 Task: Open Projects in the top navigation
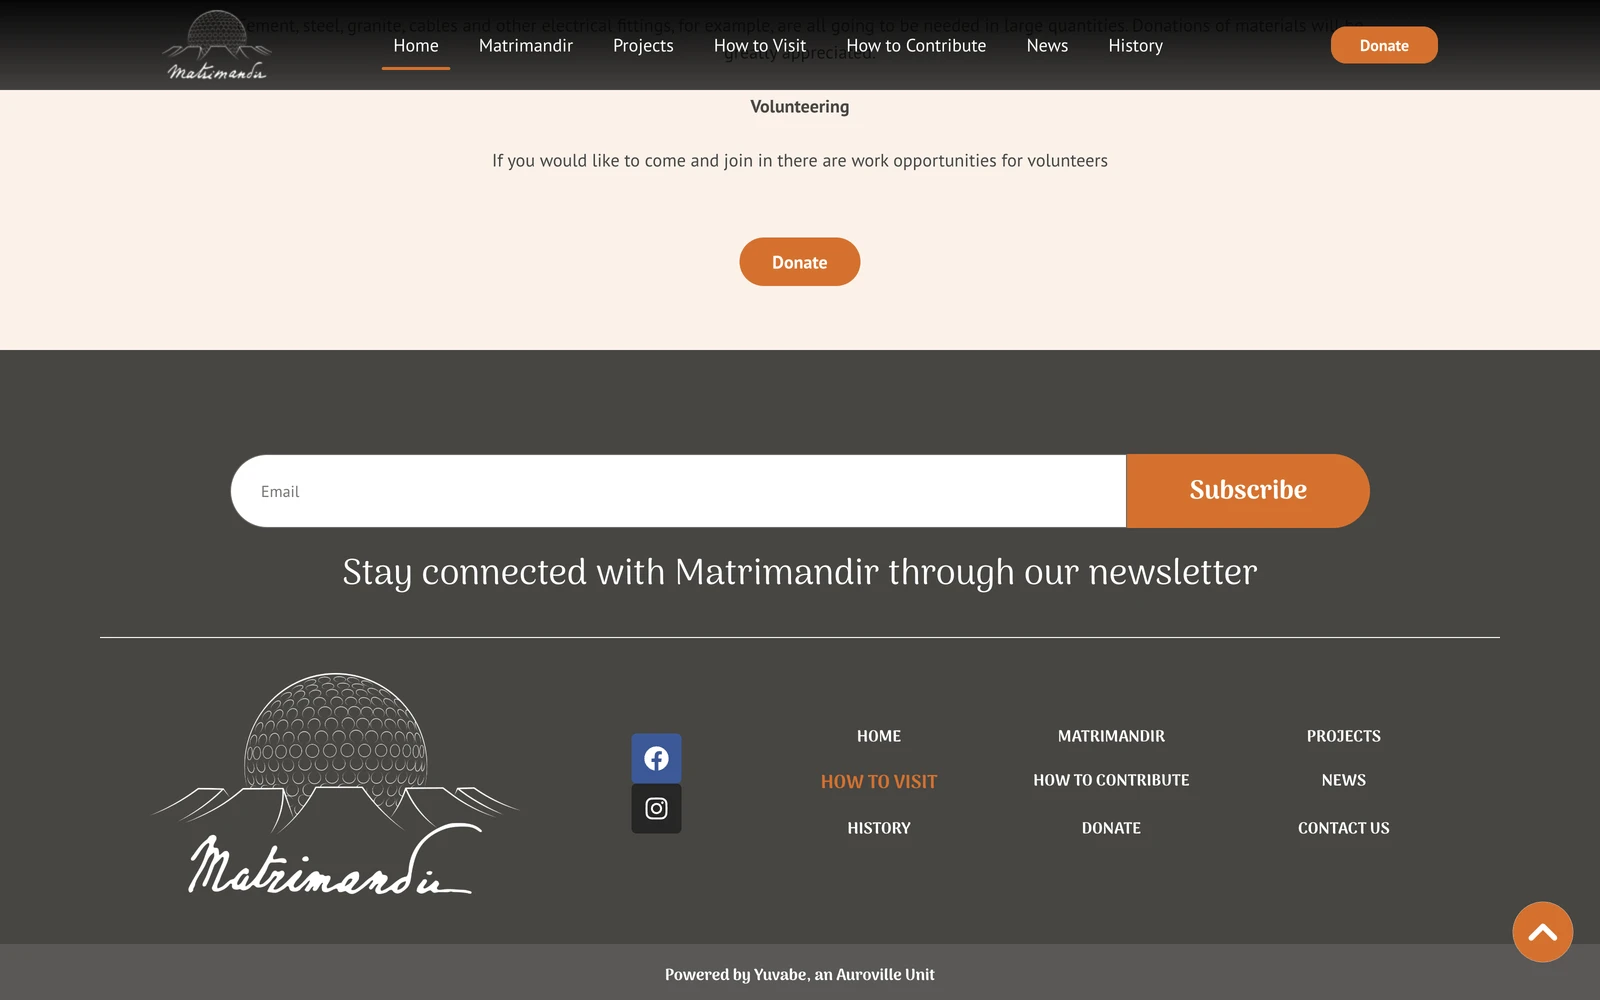click(643, 46)
